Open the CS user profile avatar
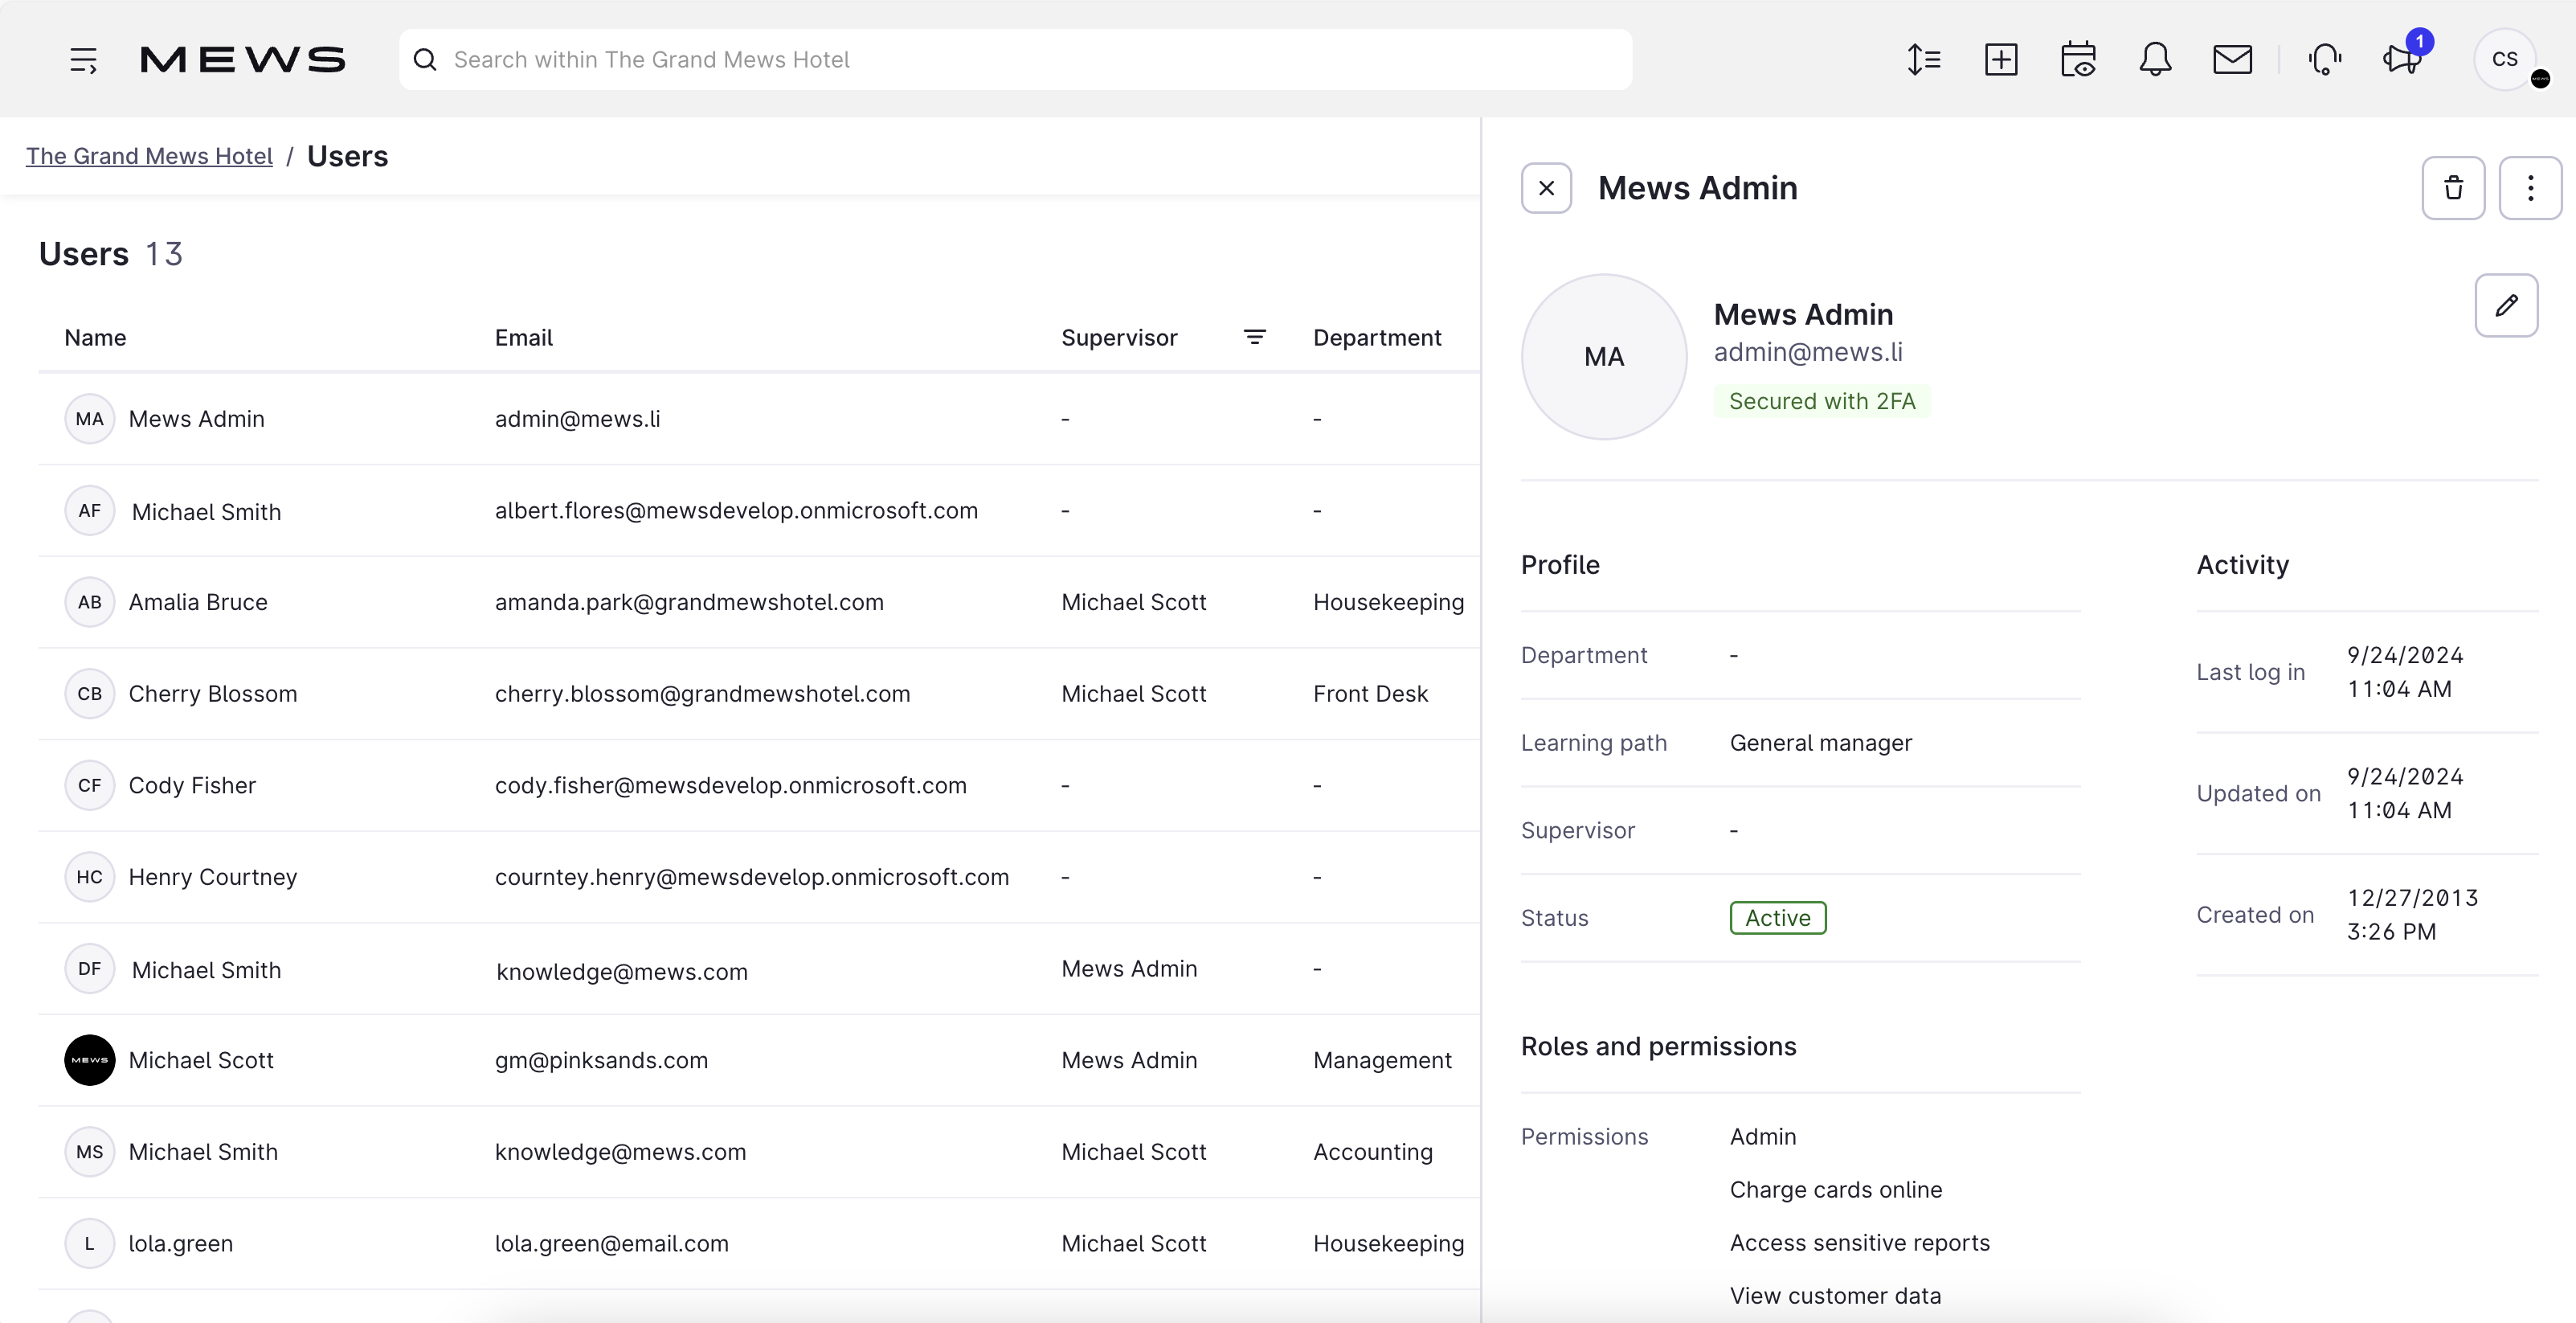This screenshot has height=1323, width=2576. pos(2505,60)
